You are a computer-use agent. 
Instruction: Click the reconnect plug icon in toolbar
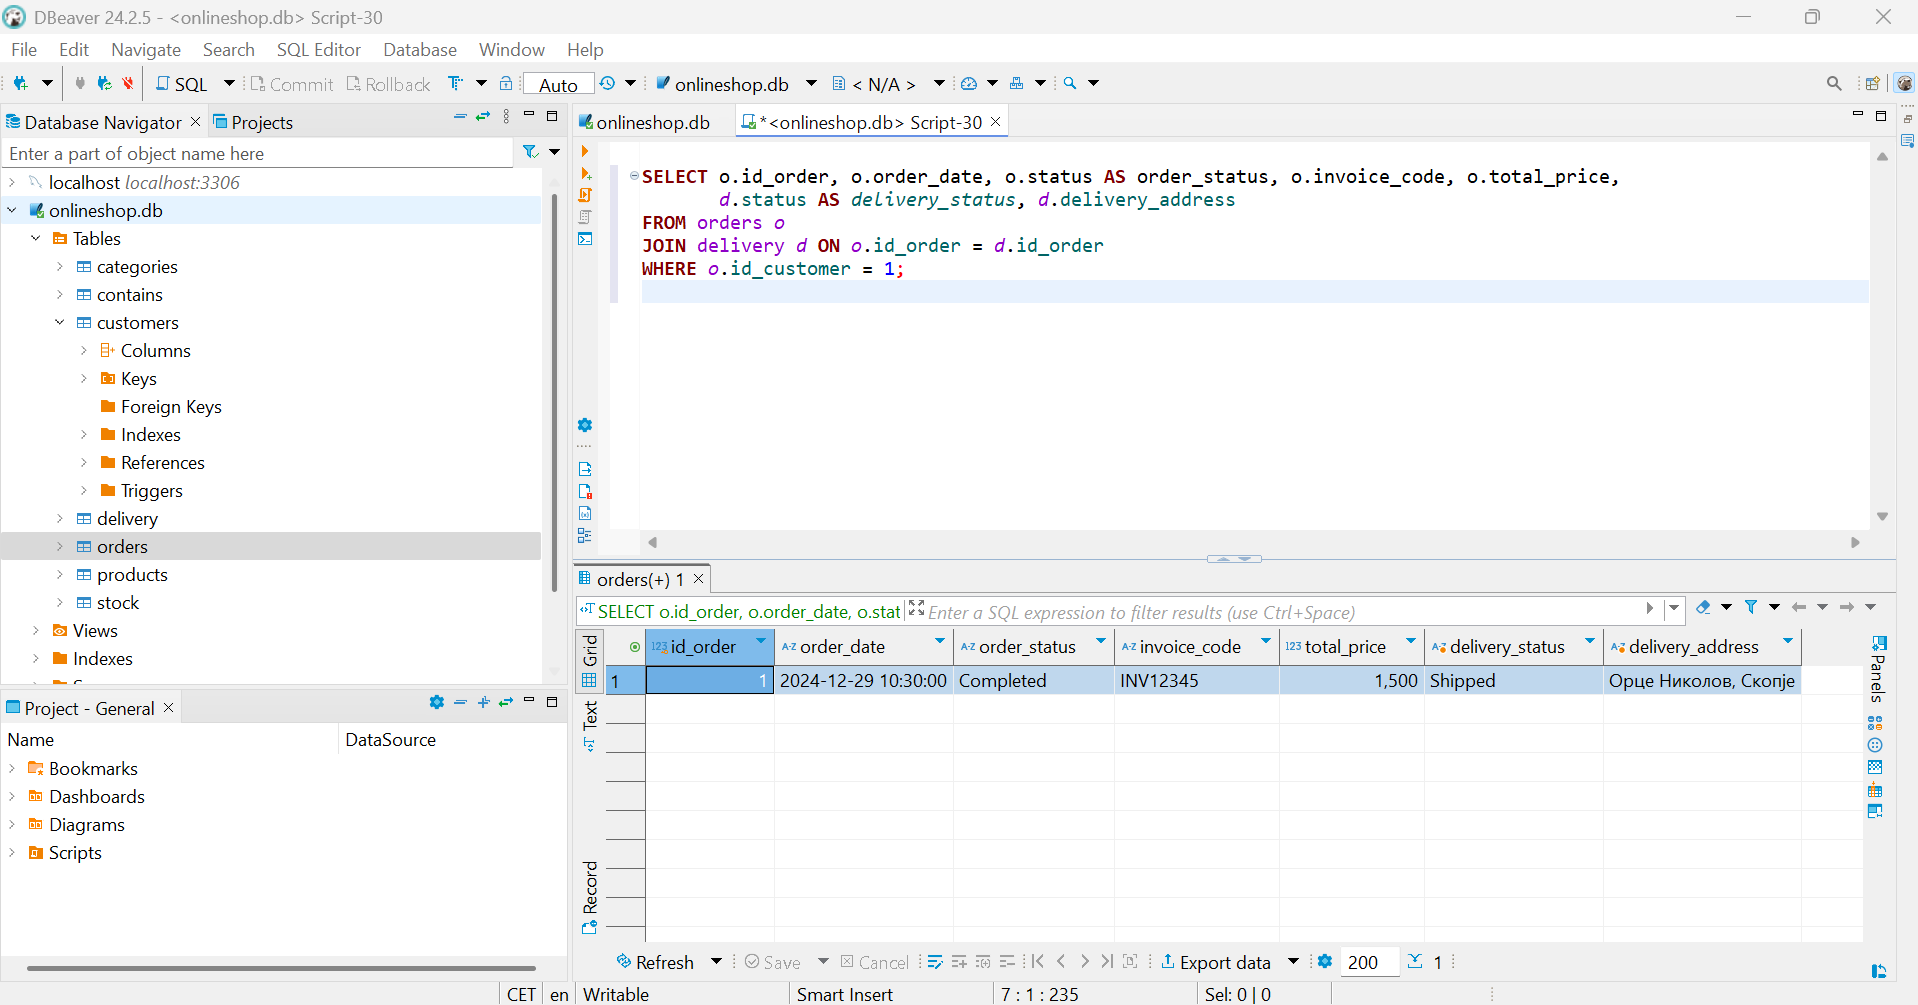point(104,84)
